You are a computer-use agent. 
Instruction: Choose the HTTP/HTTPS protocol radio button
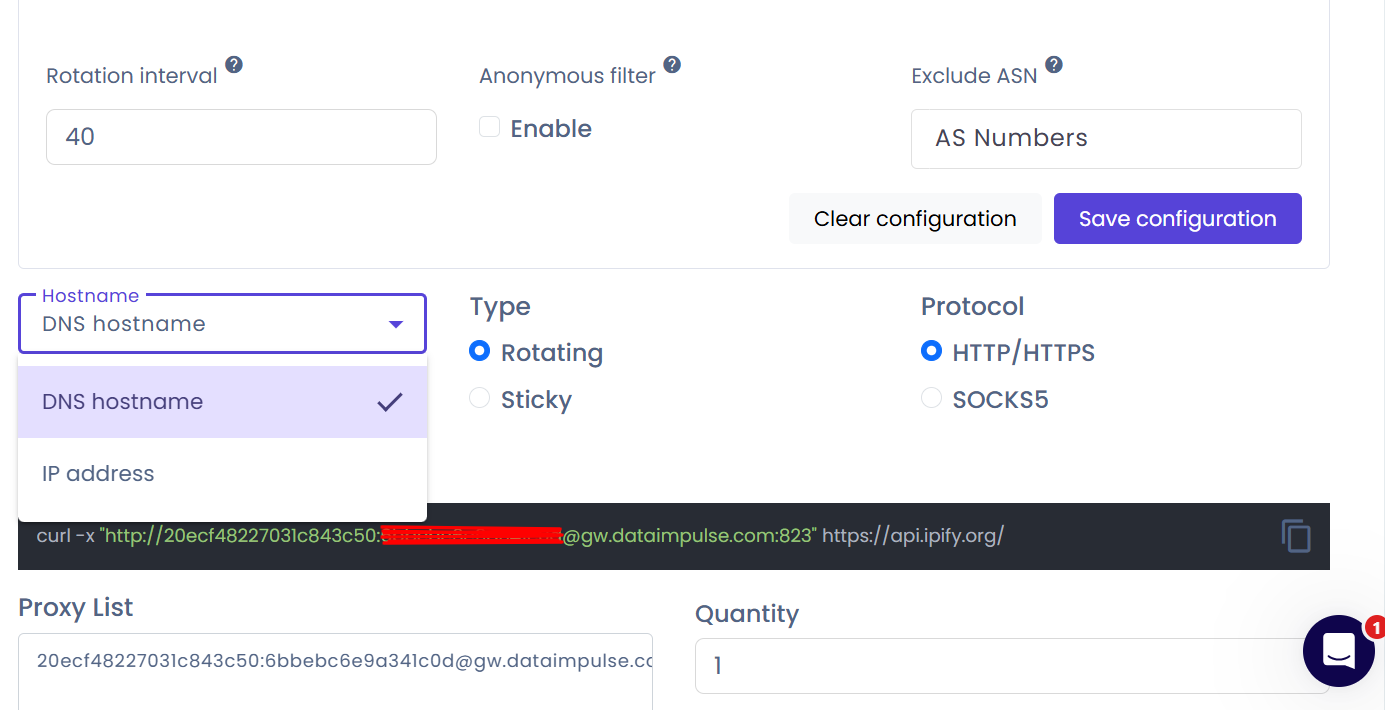point(931,351)
